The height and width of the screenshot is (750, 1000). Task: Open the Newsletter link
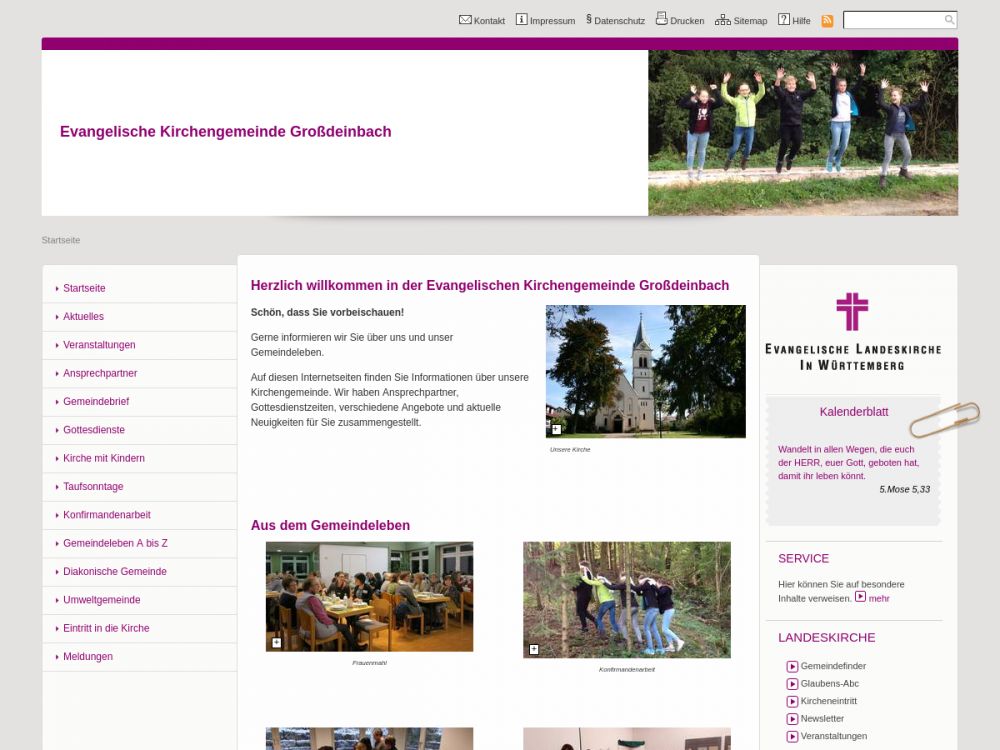coord(822,719)
